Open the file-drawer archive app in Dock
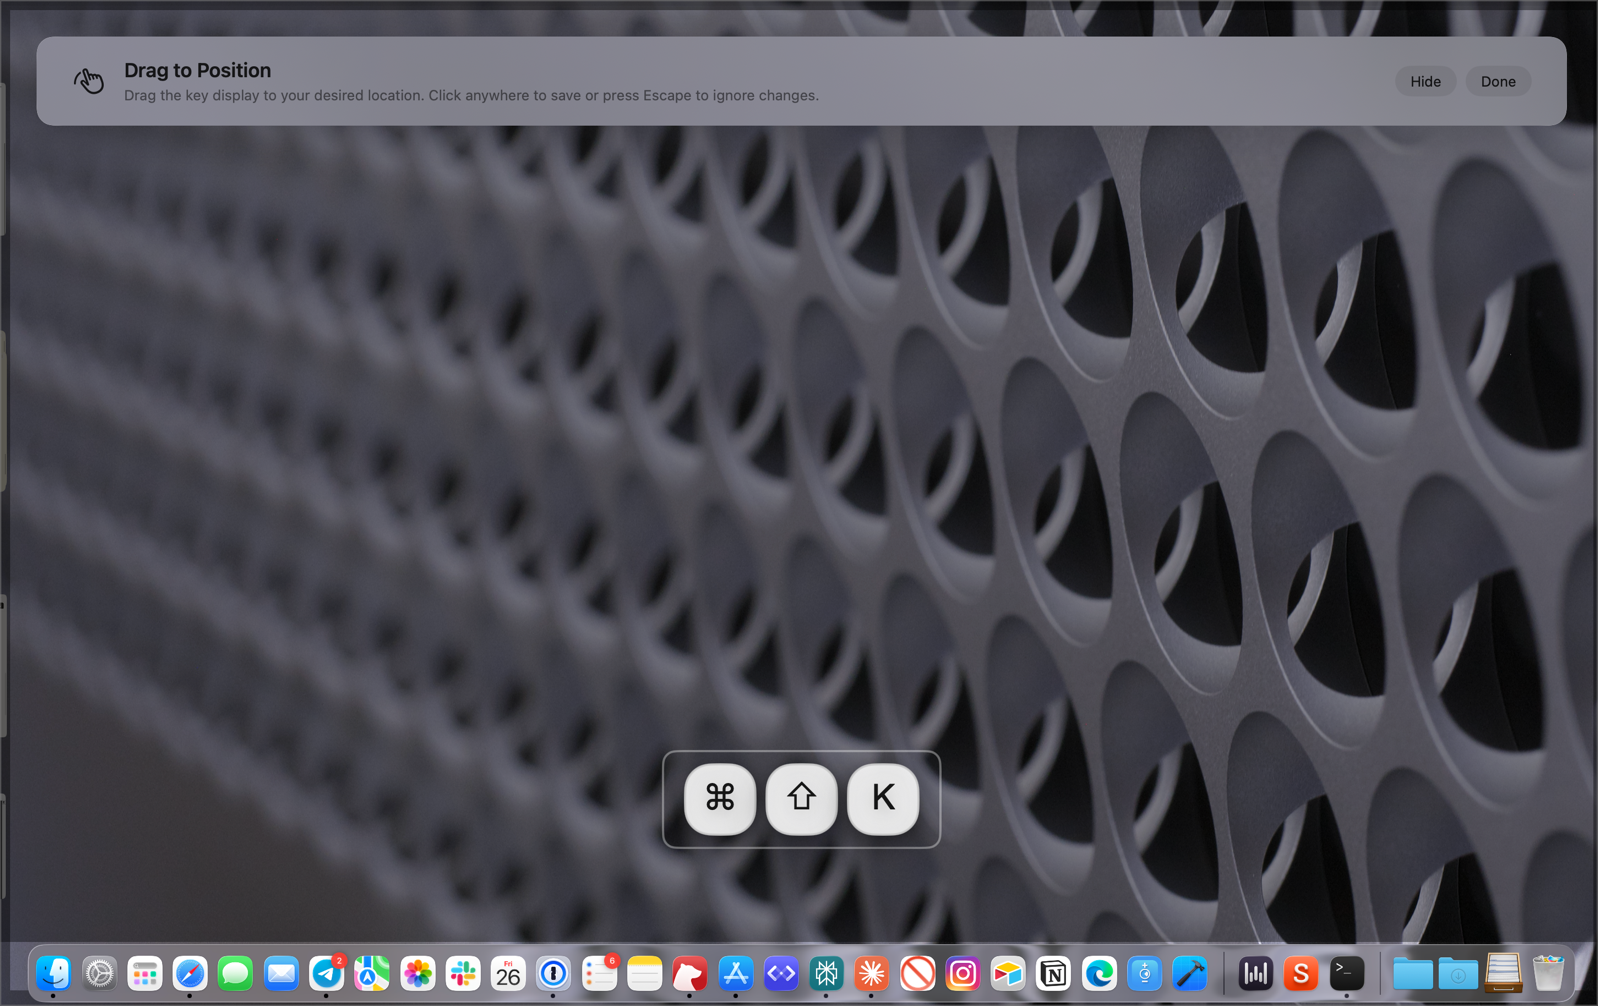Image resolution: width=1598 pixels, height=1006 pixels. point(1503,973)
